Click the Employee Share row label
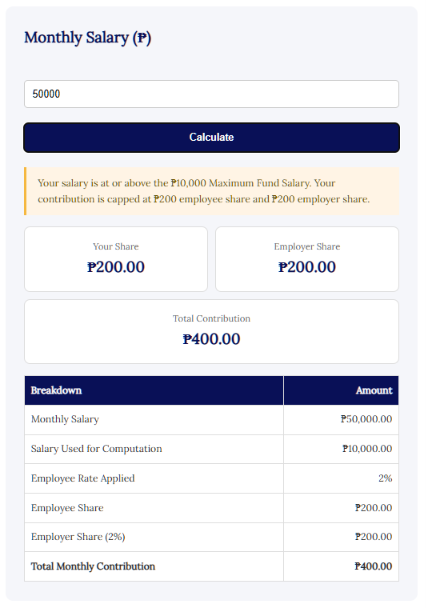The width and height of the screenshot is (426, 608). [67, 508]
